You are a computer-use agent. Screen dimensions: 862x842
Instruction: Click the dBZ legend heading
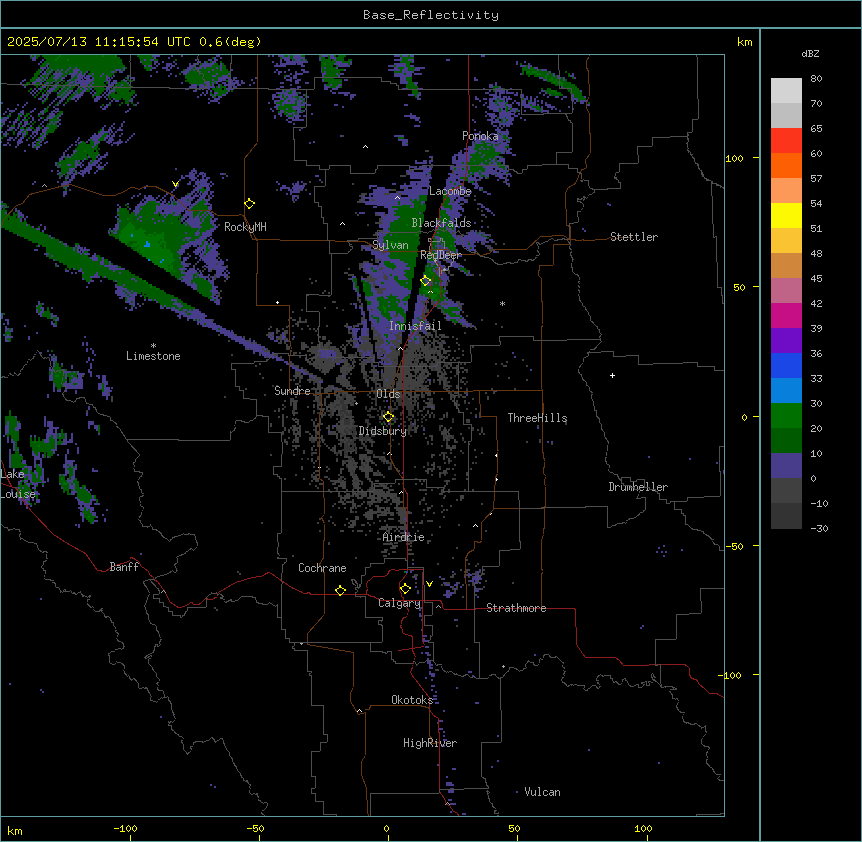pyautogui.click(x=810, y=53)
